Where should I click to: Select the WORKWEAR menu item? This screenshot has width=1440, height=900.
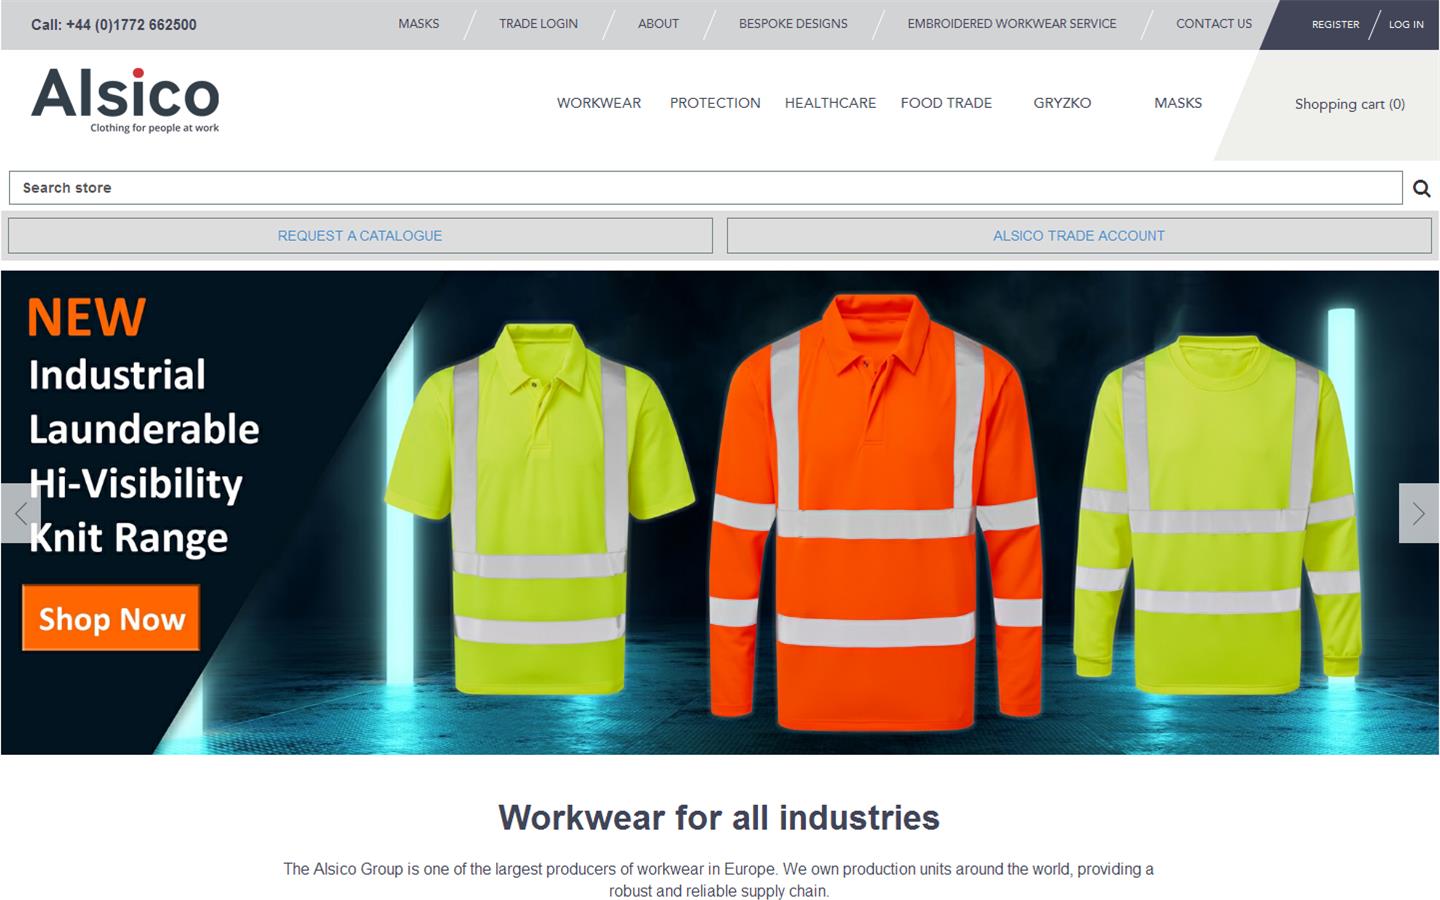click(598, 103)
